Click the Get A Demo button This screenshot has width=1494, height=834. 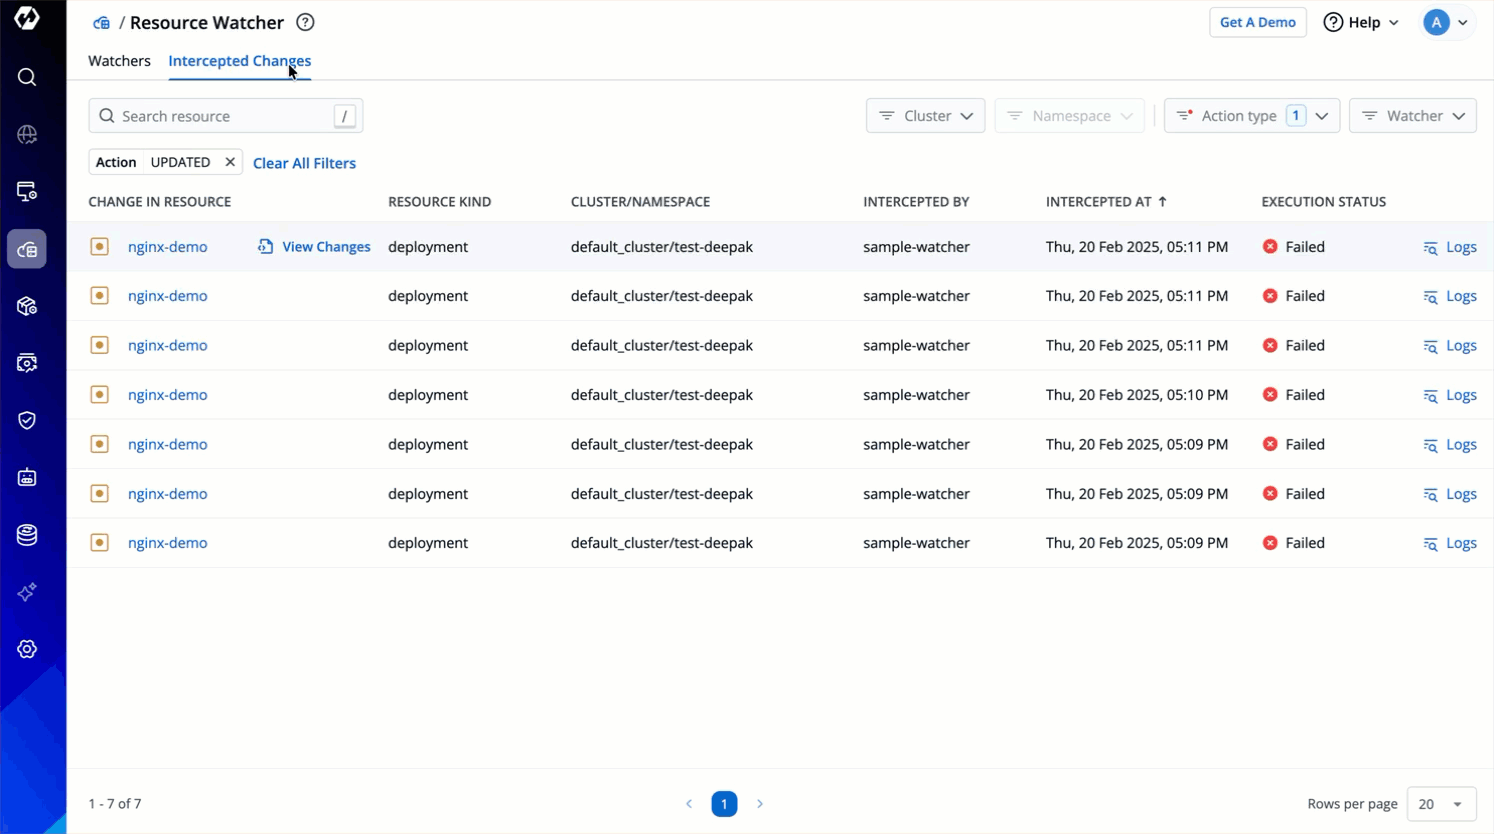[x=1257, y=22]
